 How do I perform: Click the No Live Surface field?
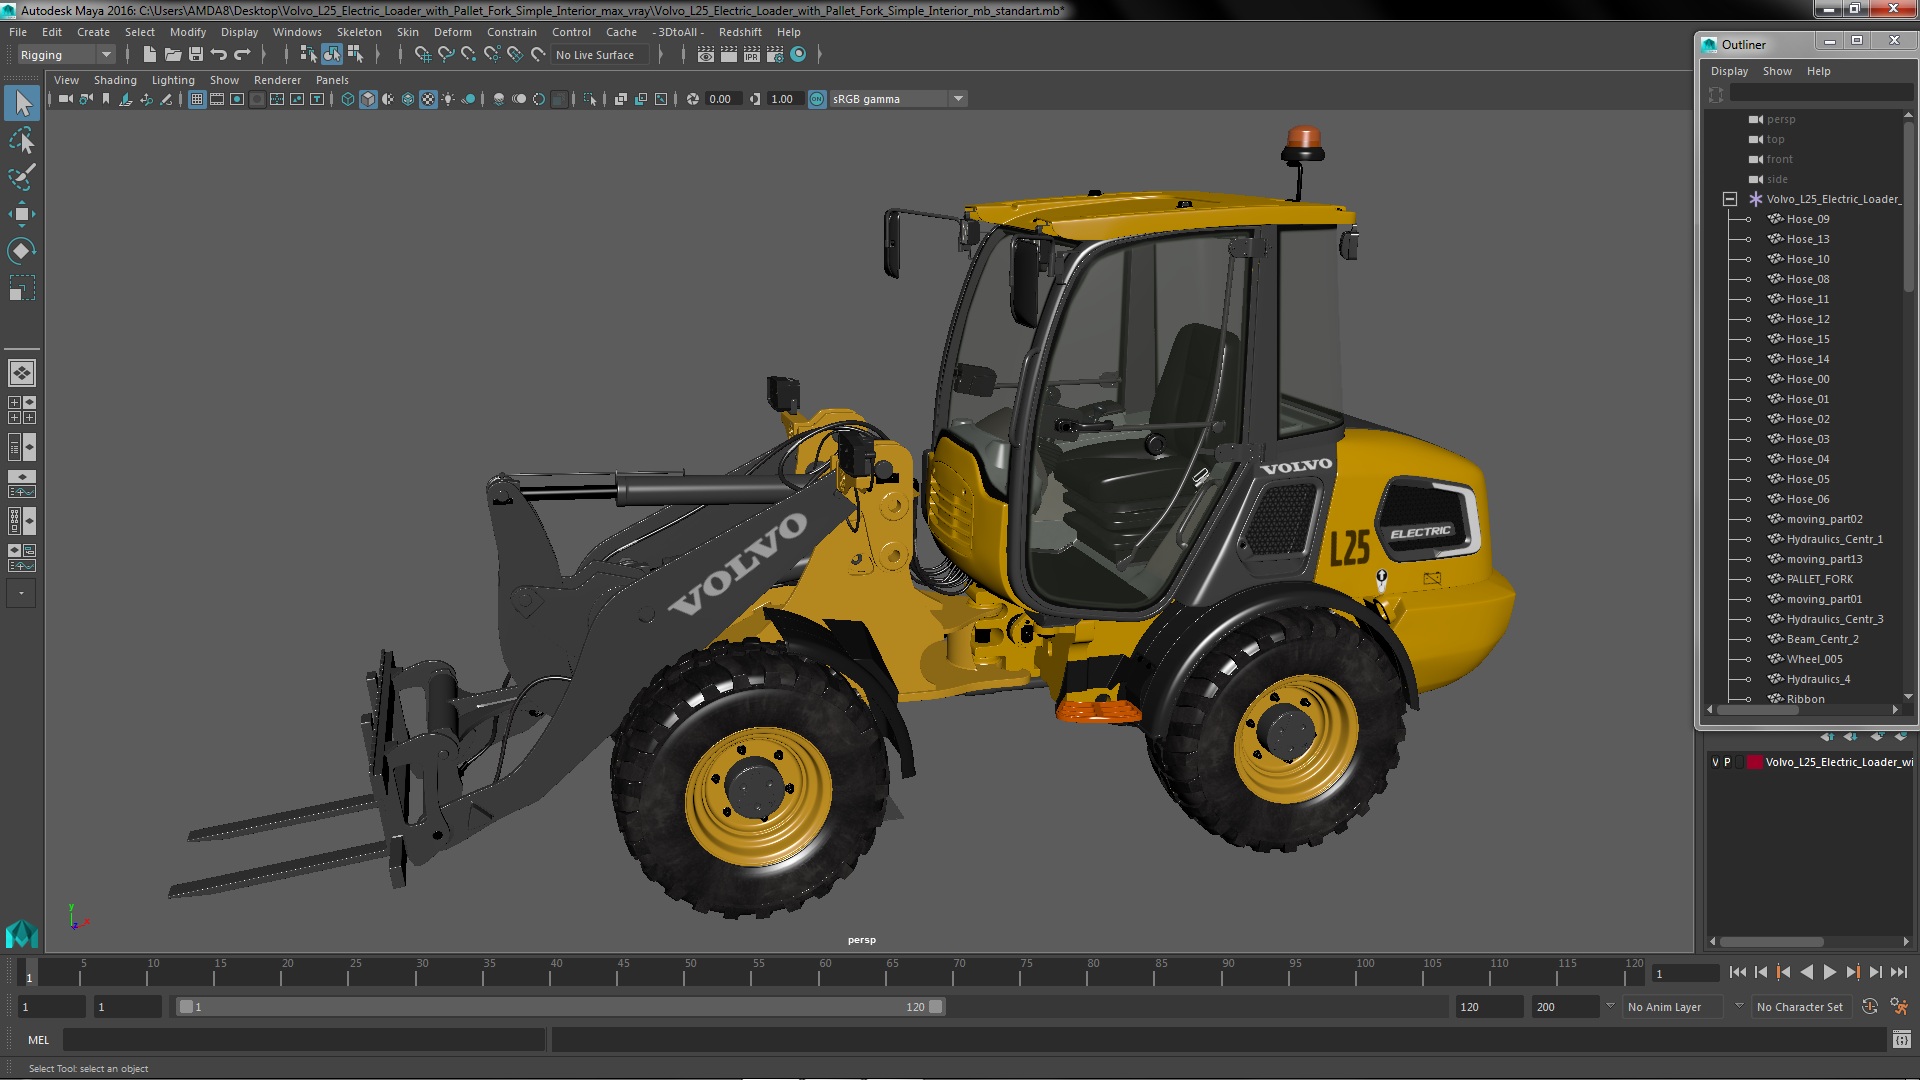599,55
